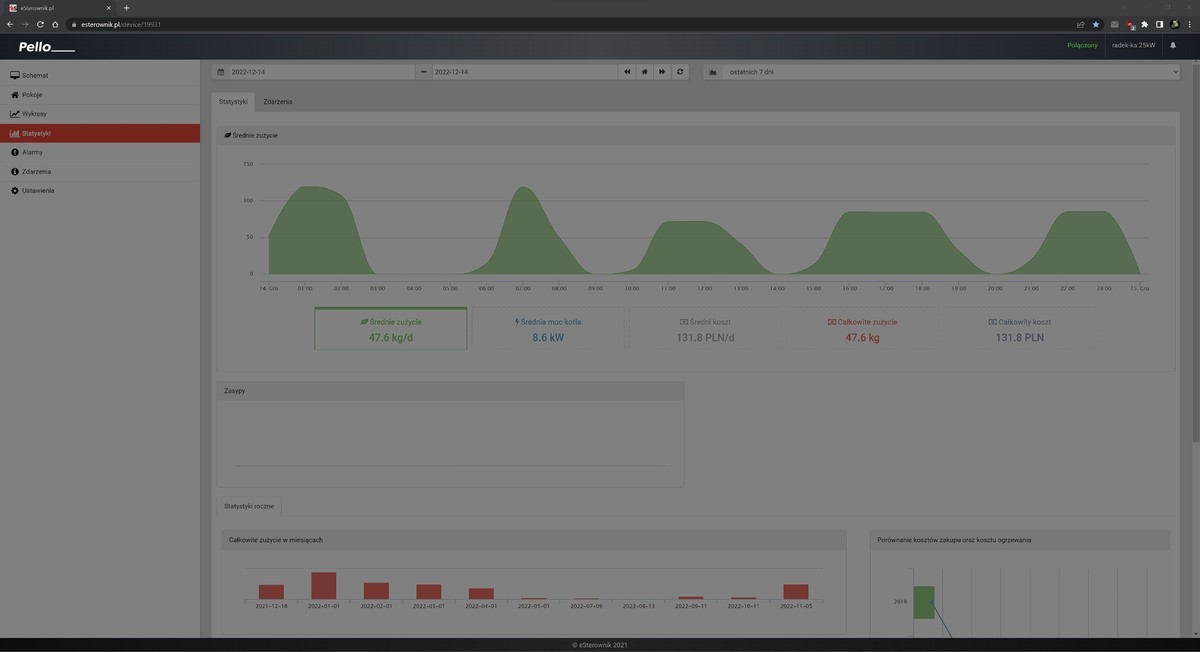Open the notifications bell icon
This screenshot has height=652, width=1200.
point(1174,45)
